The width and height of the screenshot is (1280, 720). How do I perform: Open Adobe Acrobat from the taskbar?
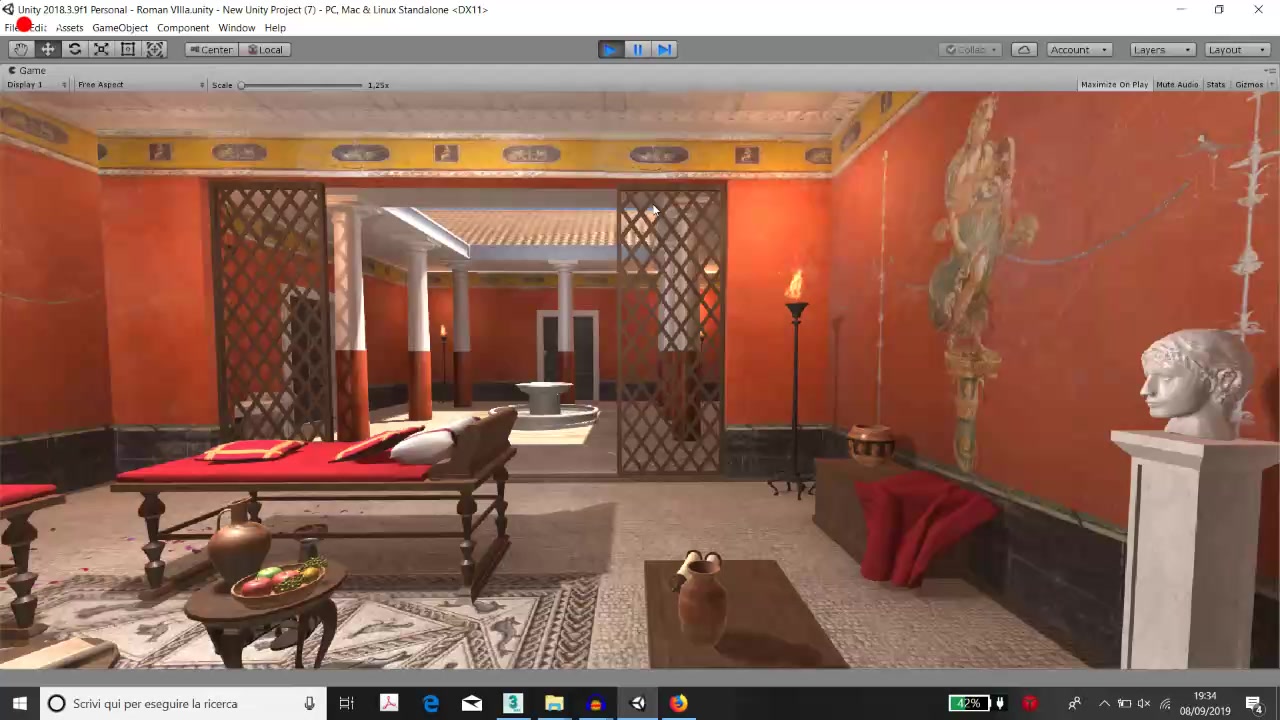click(388, 703)
